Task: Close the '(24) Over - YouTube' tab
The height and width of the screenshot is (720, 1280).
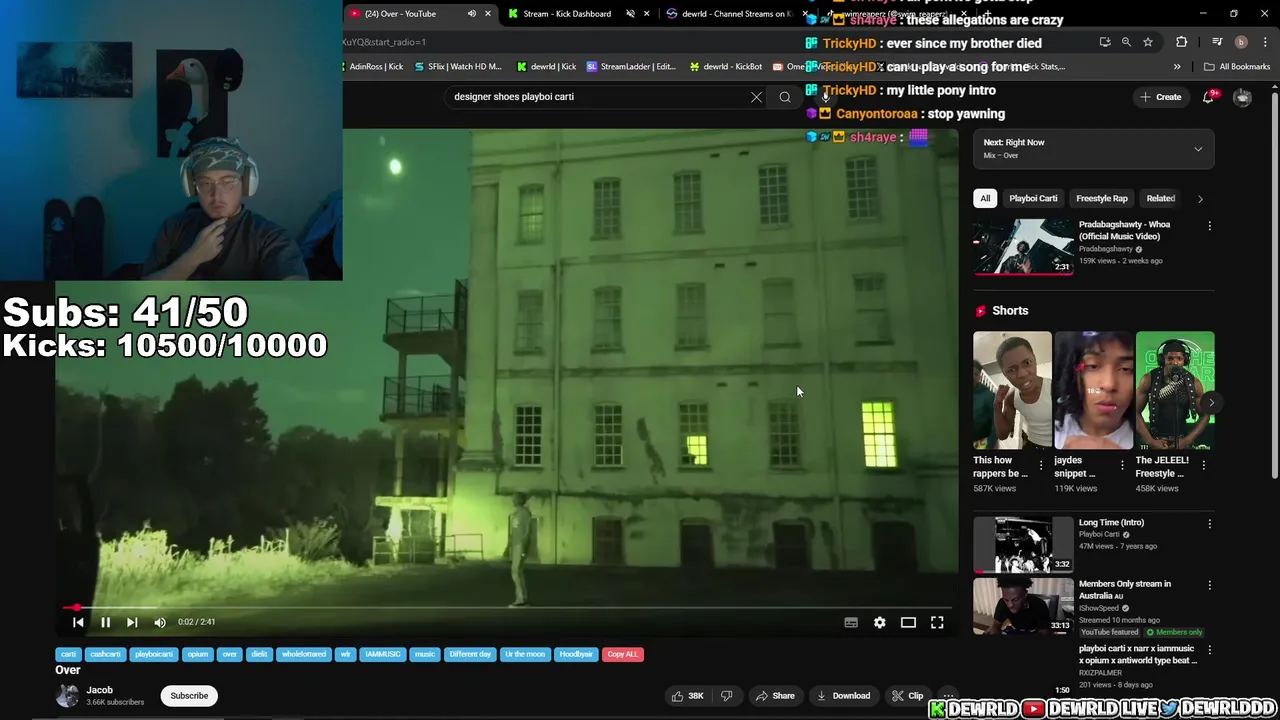Action: click(488, 14)
